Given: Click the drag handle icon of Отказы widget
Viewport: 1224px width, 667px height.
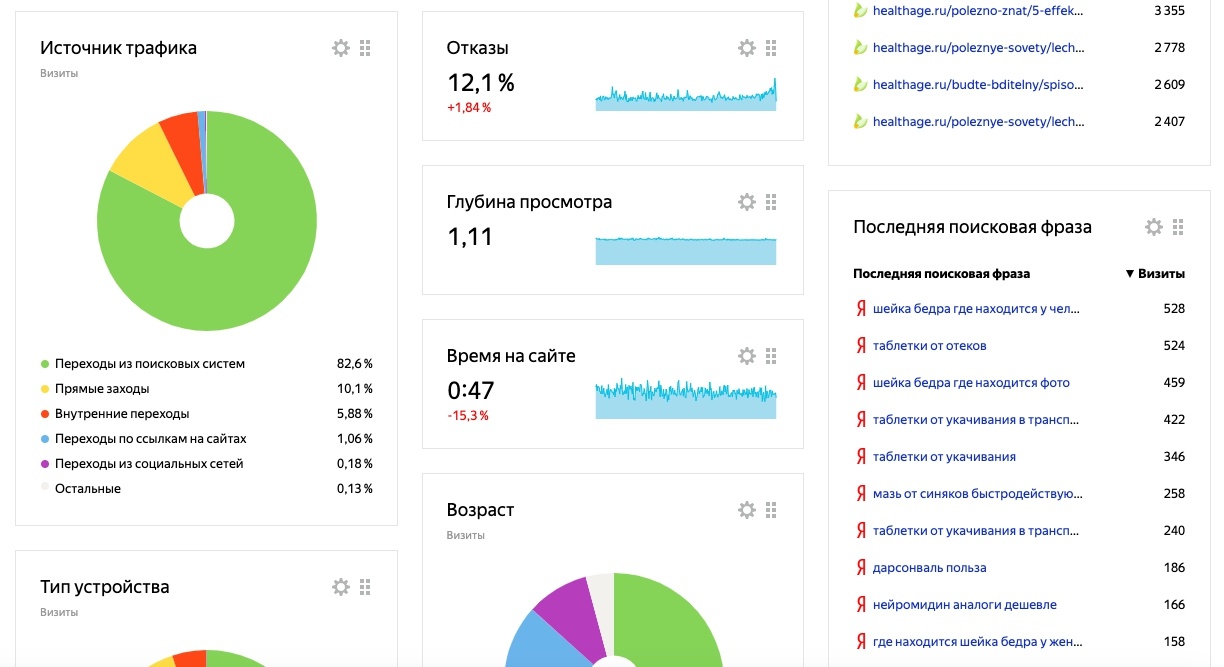Looking at the screenshot, I should (x=771, y=48).
